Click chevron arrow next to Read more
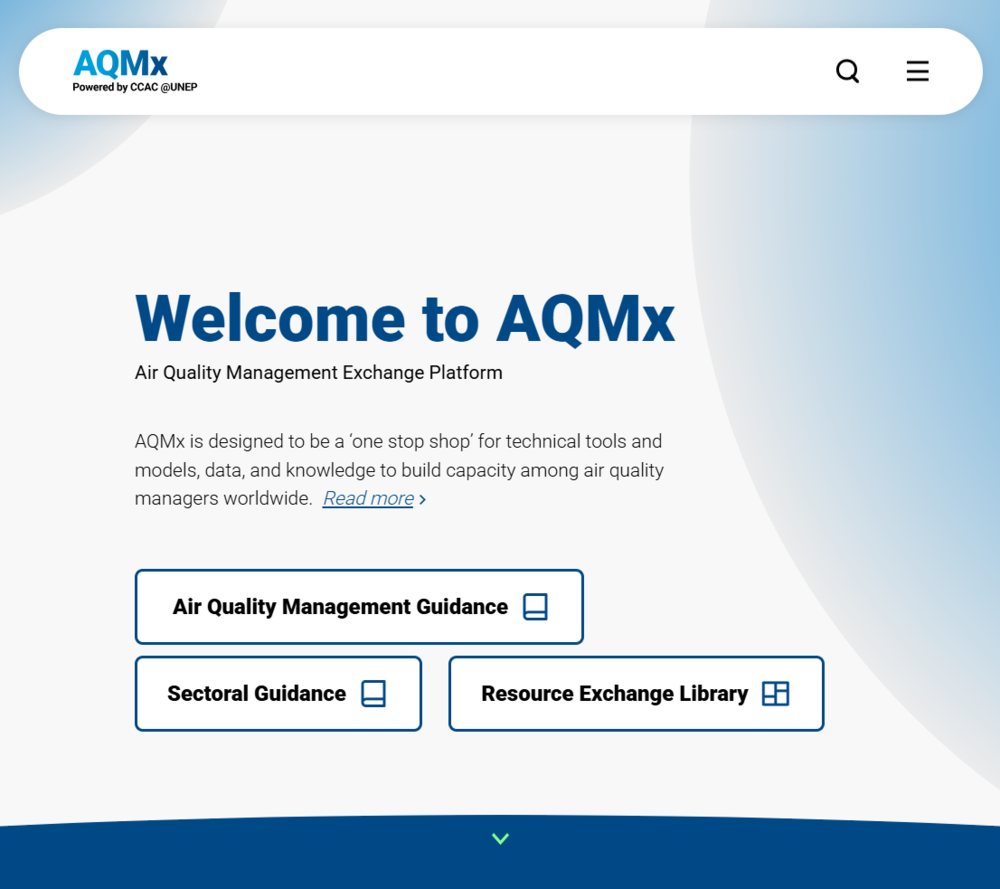This screenshot has height=889, width=1000. (x=422, y=499)
